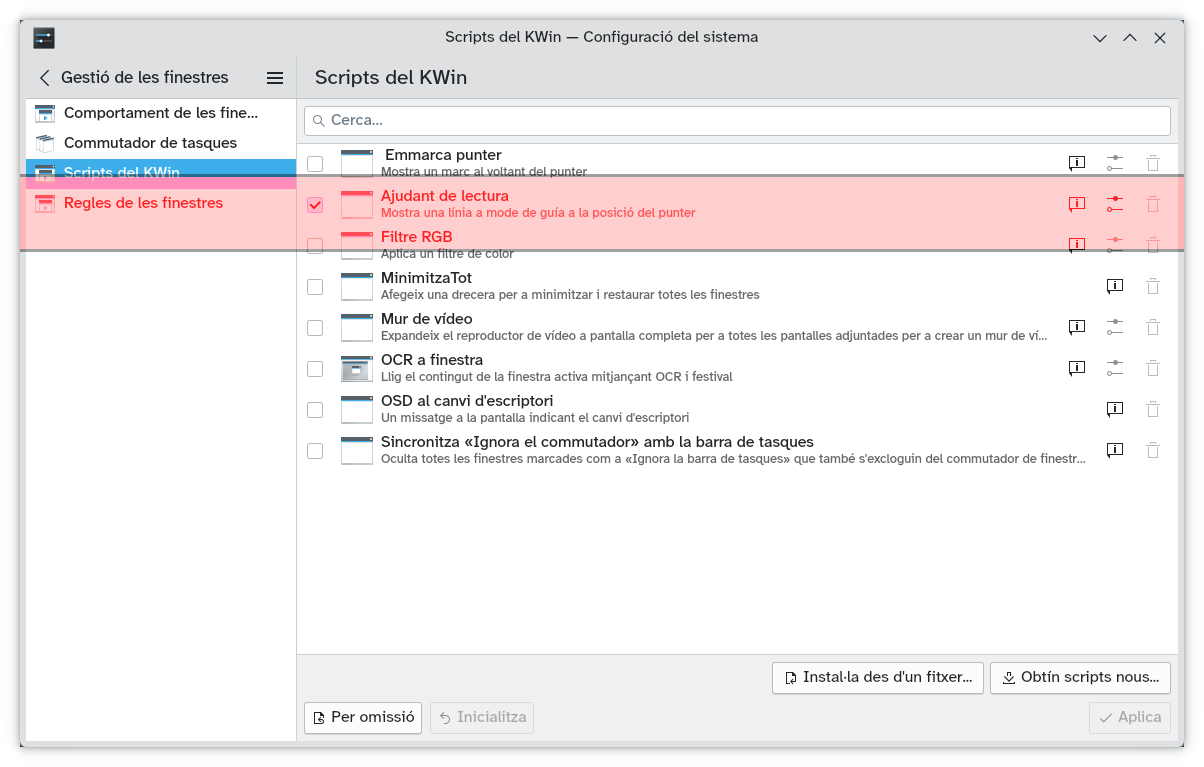Enable the Filtre RGB checkbox
Viewport: 1204px width, 767px height.
tap(315, 245)
